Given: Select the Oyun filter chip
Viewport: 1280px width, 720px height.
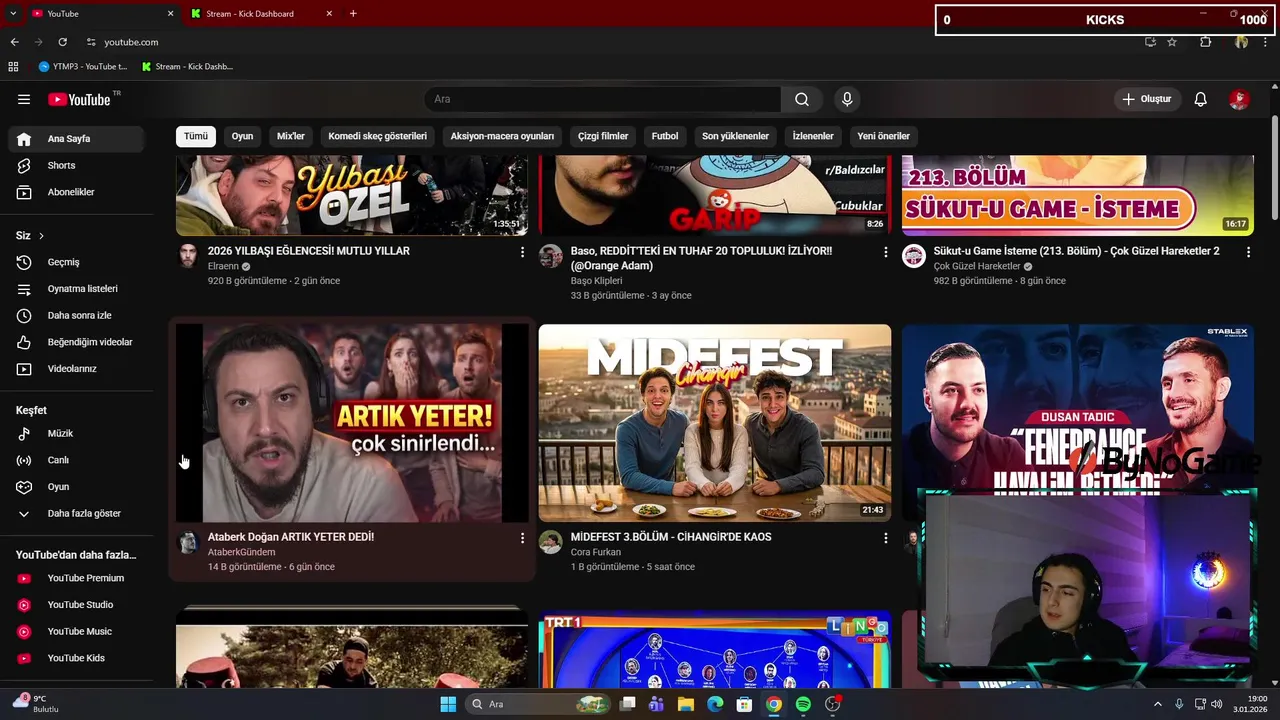Looking at the screenshot, I should pos(242,136).
